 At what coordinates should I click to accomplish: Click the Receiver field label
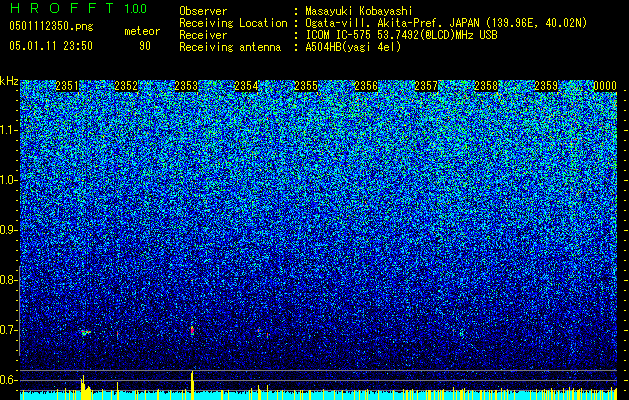203,35
